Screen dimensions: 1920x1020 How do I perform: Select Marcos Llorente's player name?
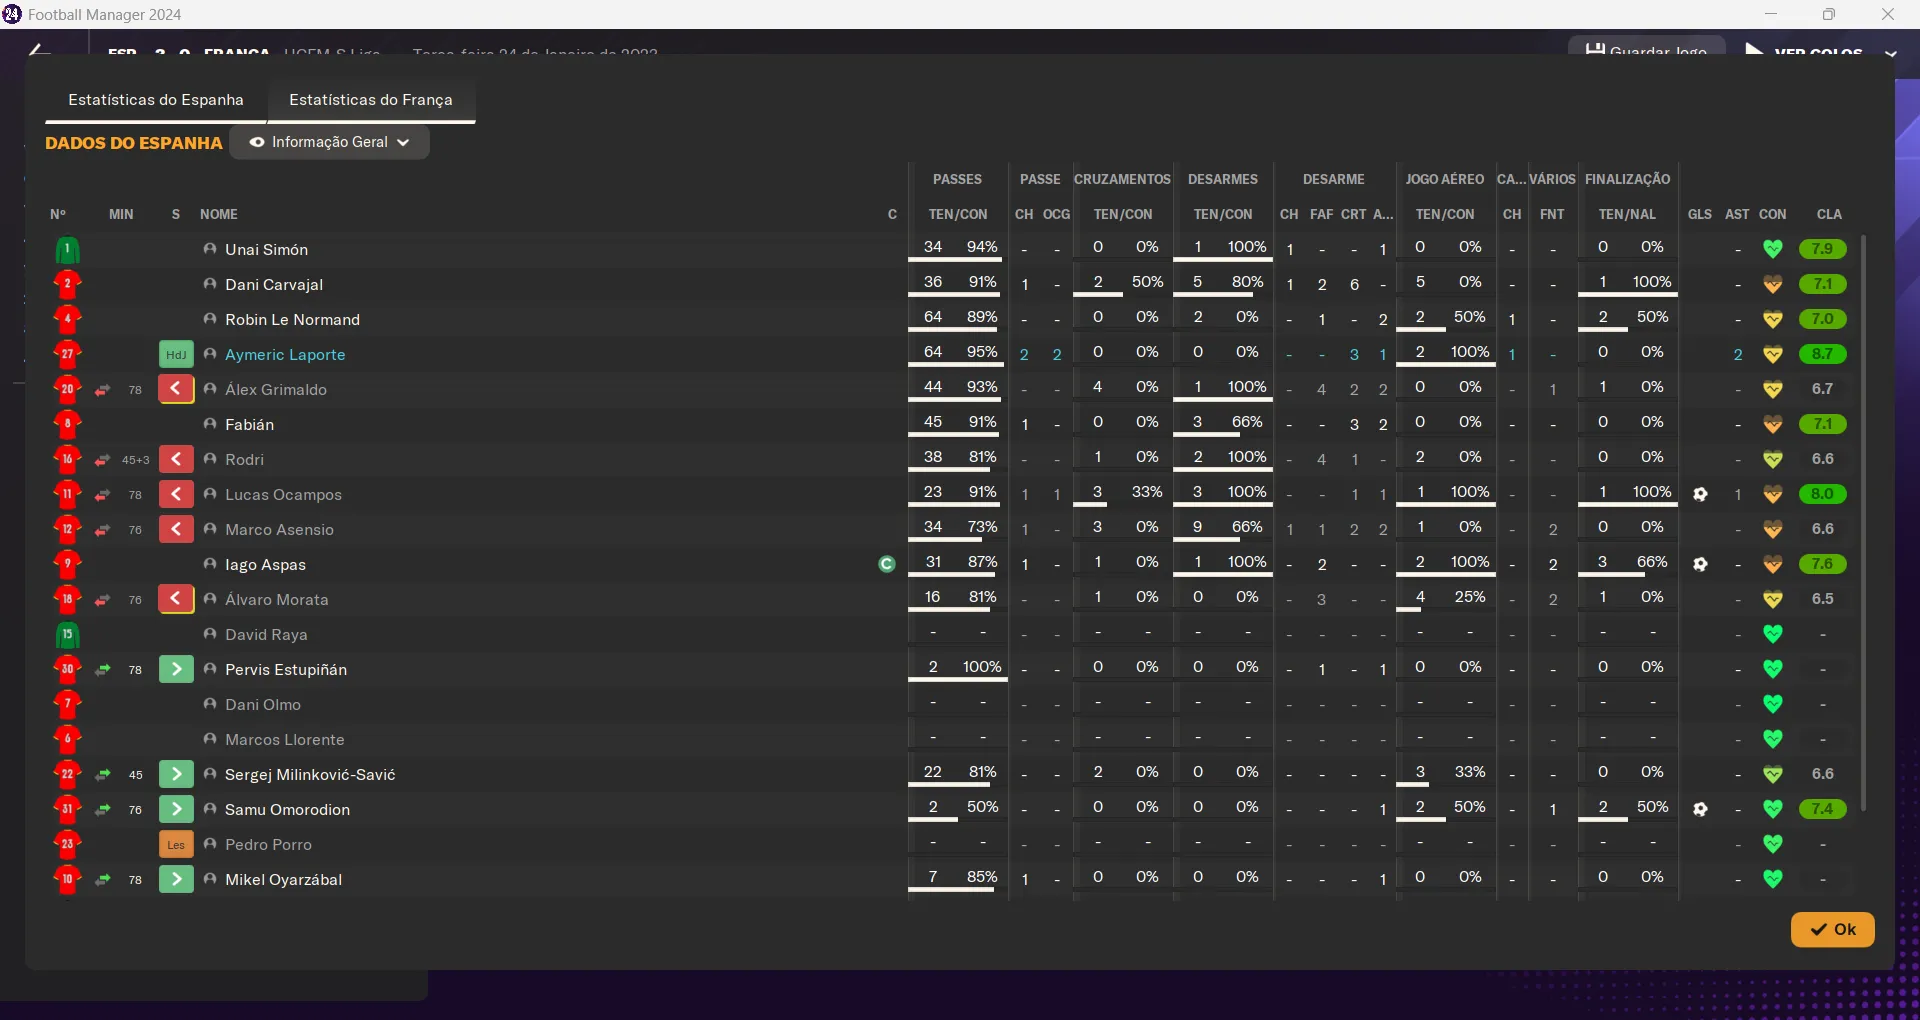[x=285, y=739]
